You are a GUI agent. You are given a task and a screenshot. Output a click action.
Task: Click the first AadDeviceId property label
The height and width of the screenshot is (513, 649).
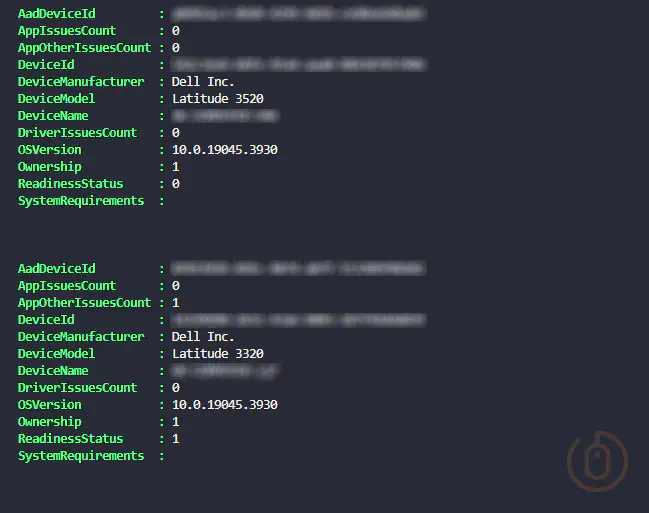pos(57,14)
